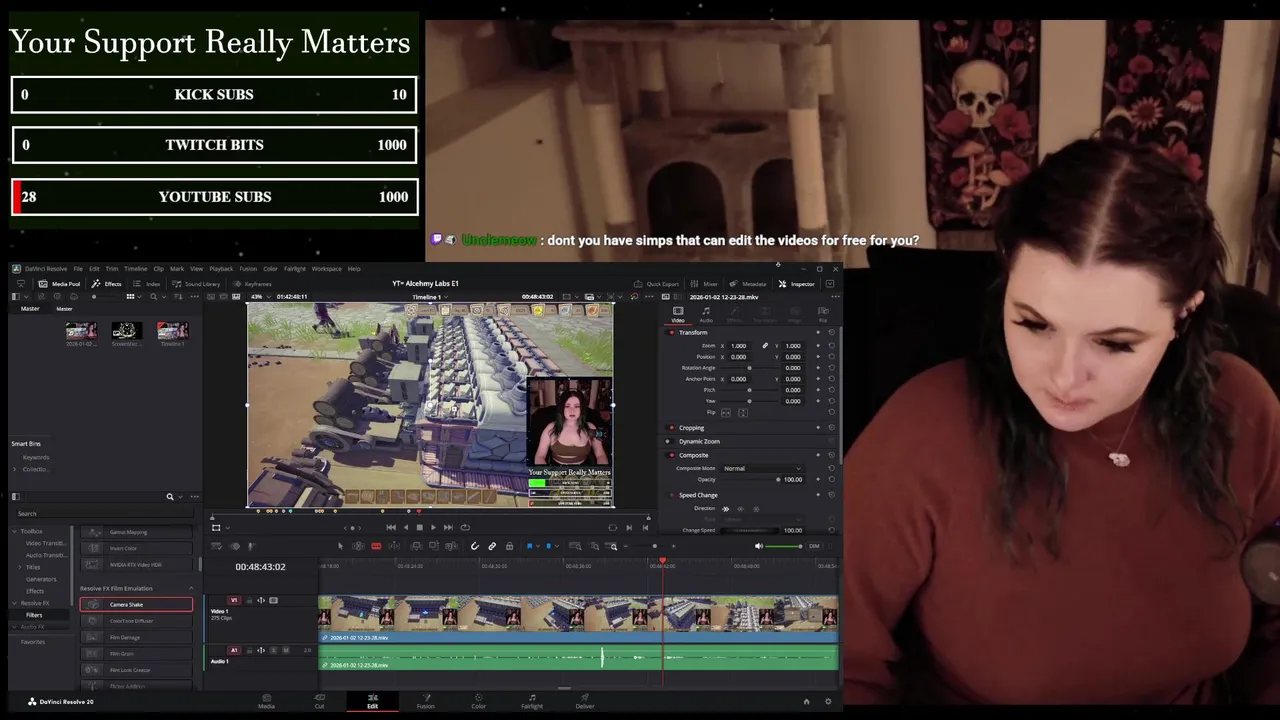Image resolution: width=1280 pixels, height=720 pixels.
Task: Open Keyframes panel
Action: [252, 284]
